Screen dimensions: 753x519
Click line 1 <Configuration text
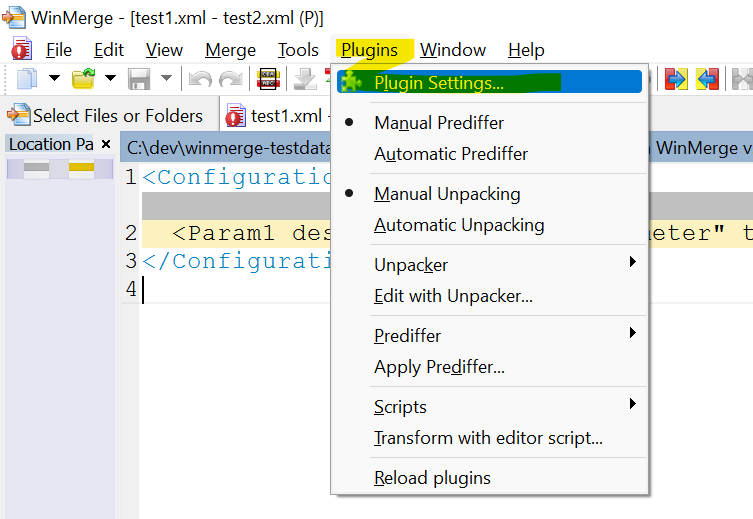pyautogui.click(x=236, y=177)
